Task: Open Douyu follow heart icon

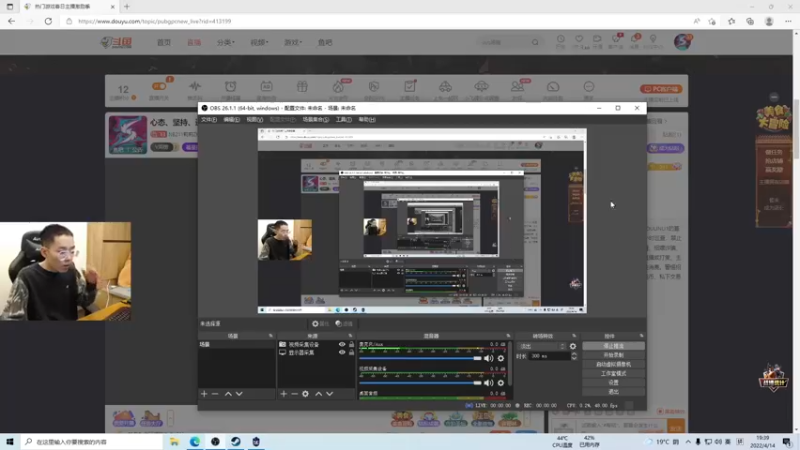Action: coord(579,39)
